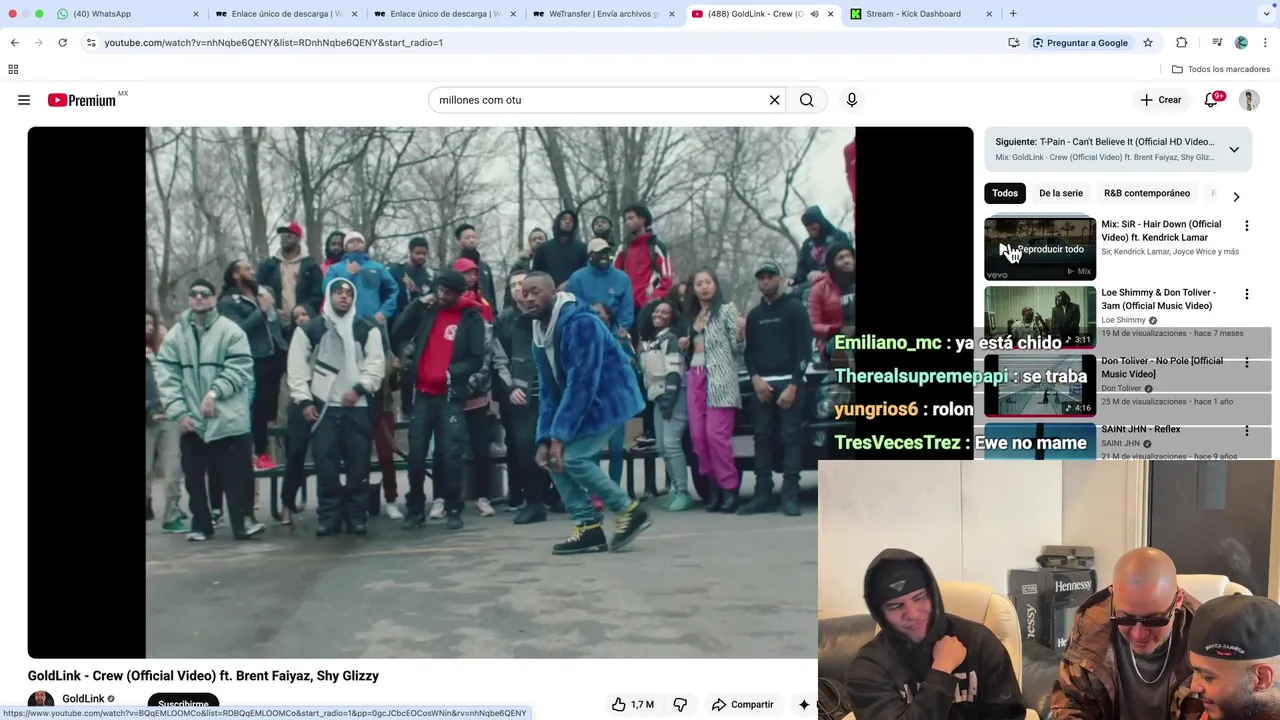Click Compartir share button
The width and height of the screenshot is (1280, 720).
[x=742, y=704]
